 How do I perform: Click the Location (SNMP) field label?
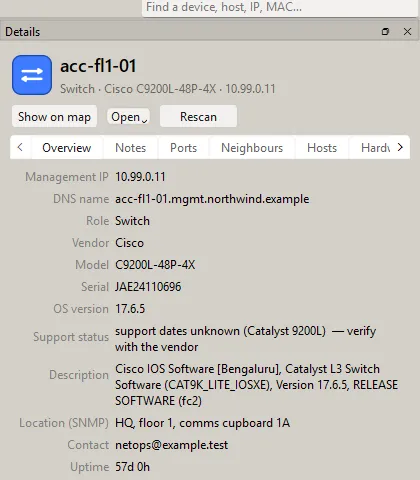tap(64, 423)
